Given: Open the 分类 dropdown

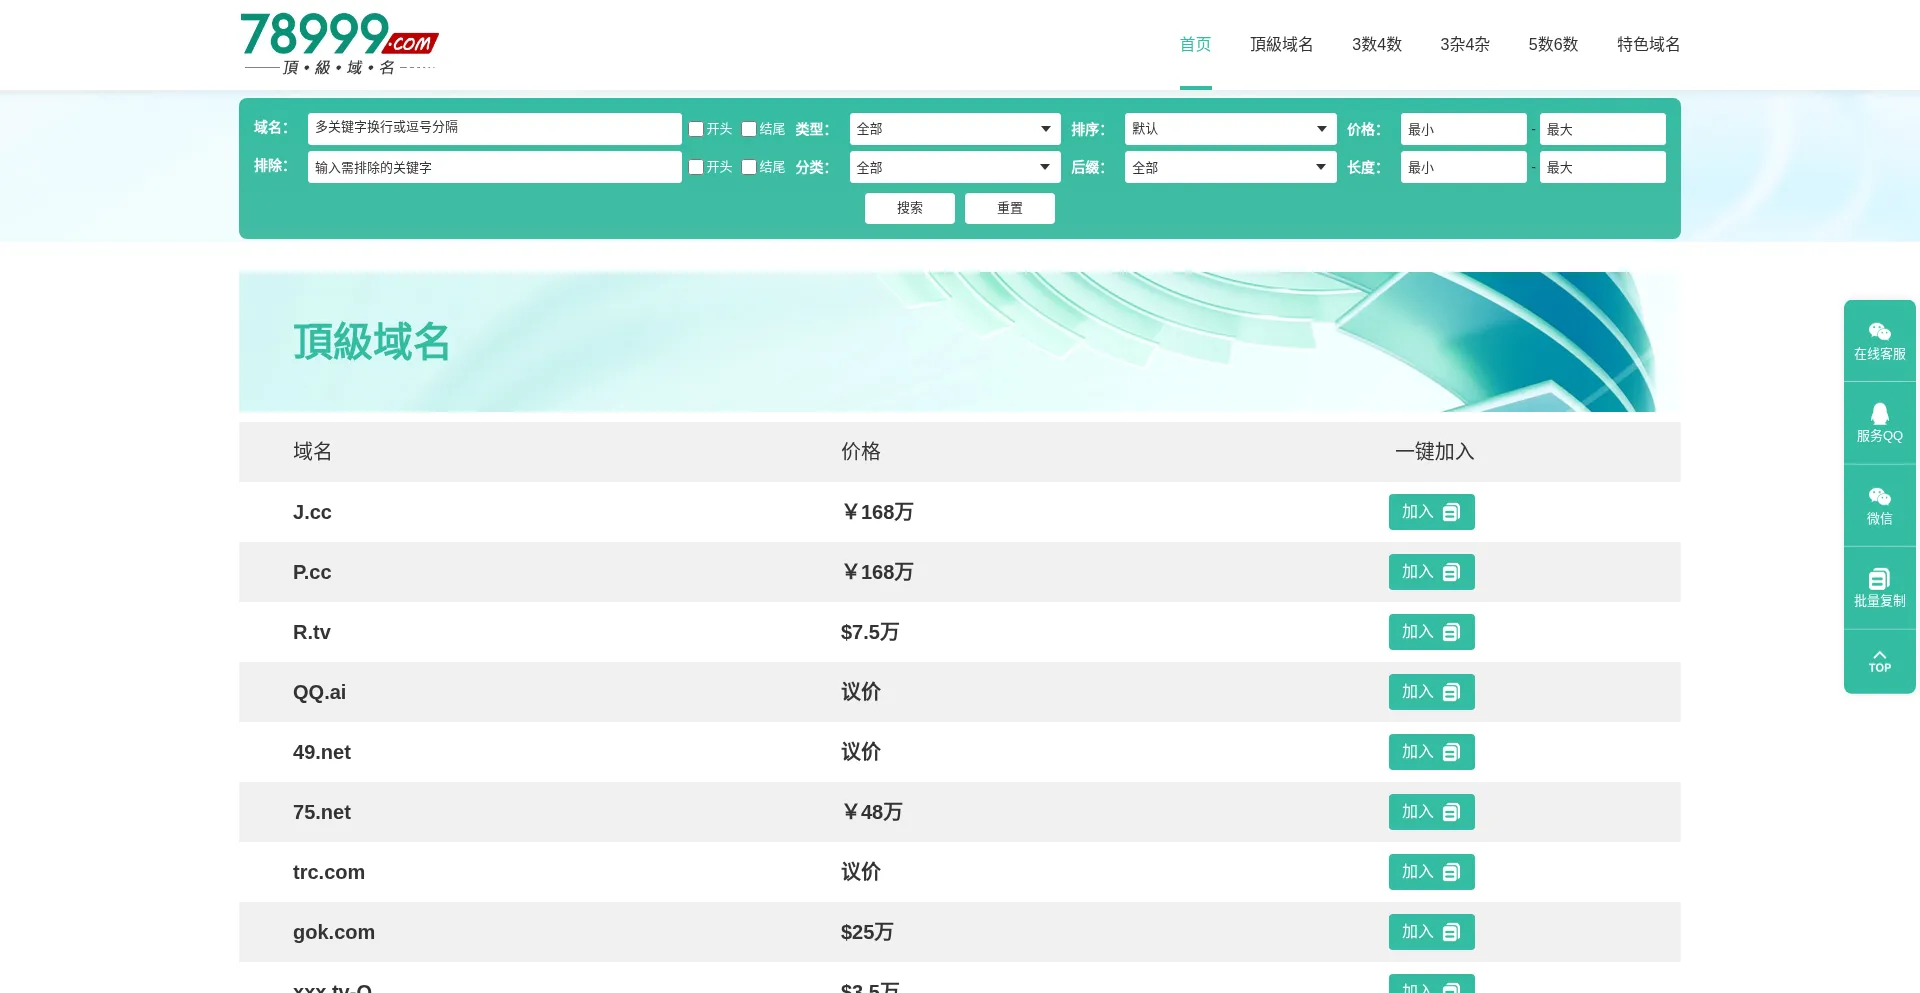Looking at the screenshot, I should coord(955,167).
